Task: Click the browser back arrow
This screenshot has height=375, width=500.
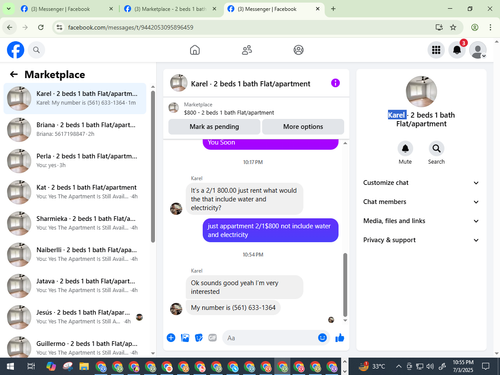Action: point(10,27)
